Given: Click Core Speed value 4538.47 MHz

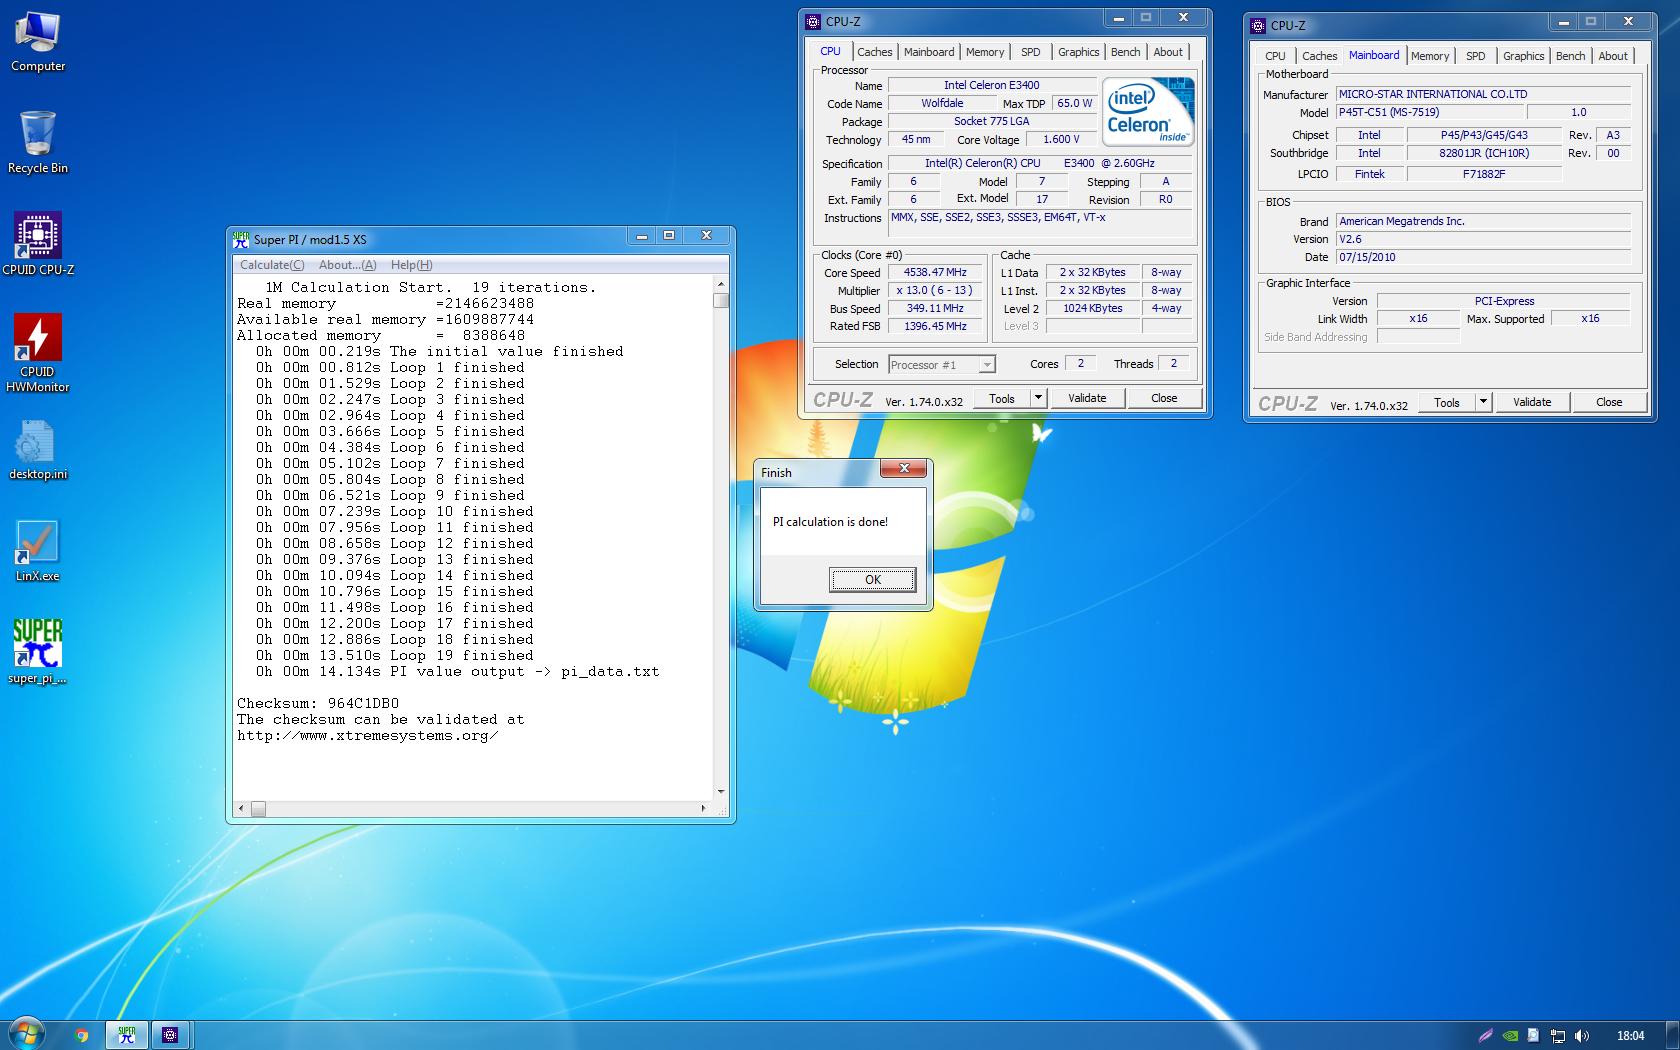Looking at the screenshot, I should click(x=935, y=272).
